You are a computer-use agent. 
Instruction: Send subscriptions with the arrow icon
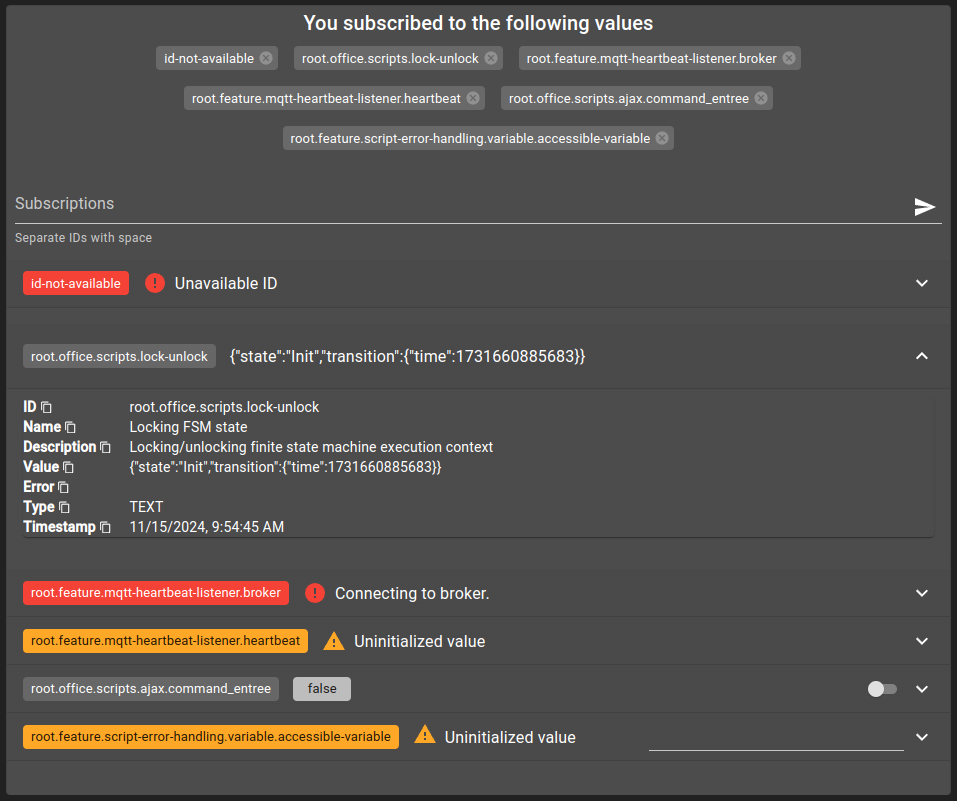[925, 207]
